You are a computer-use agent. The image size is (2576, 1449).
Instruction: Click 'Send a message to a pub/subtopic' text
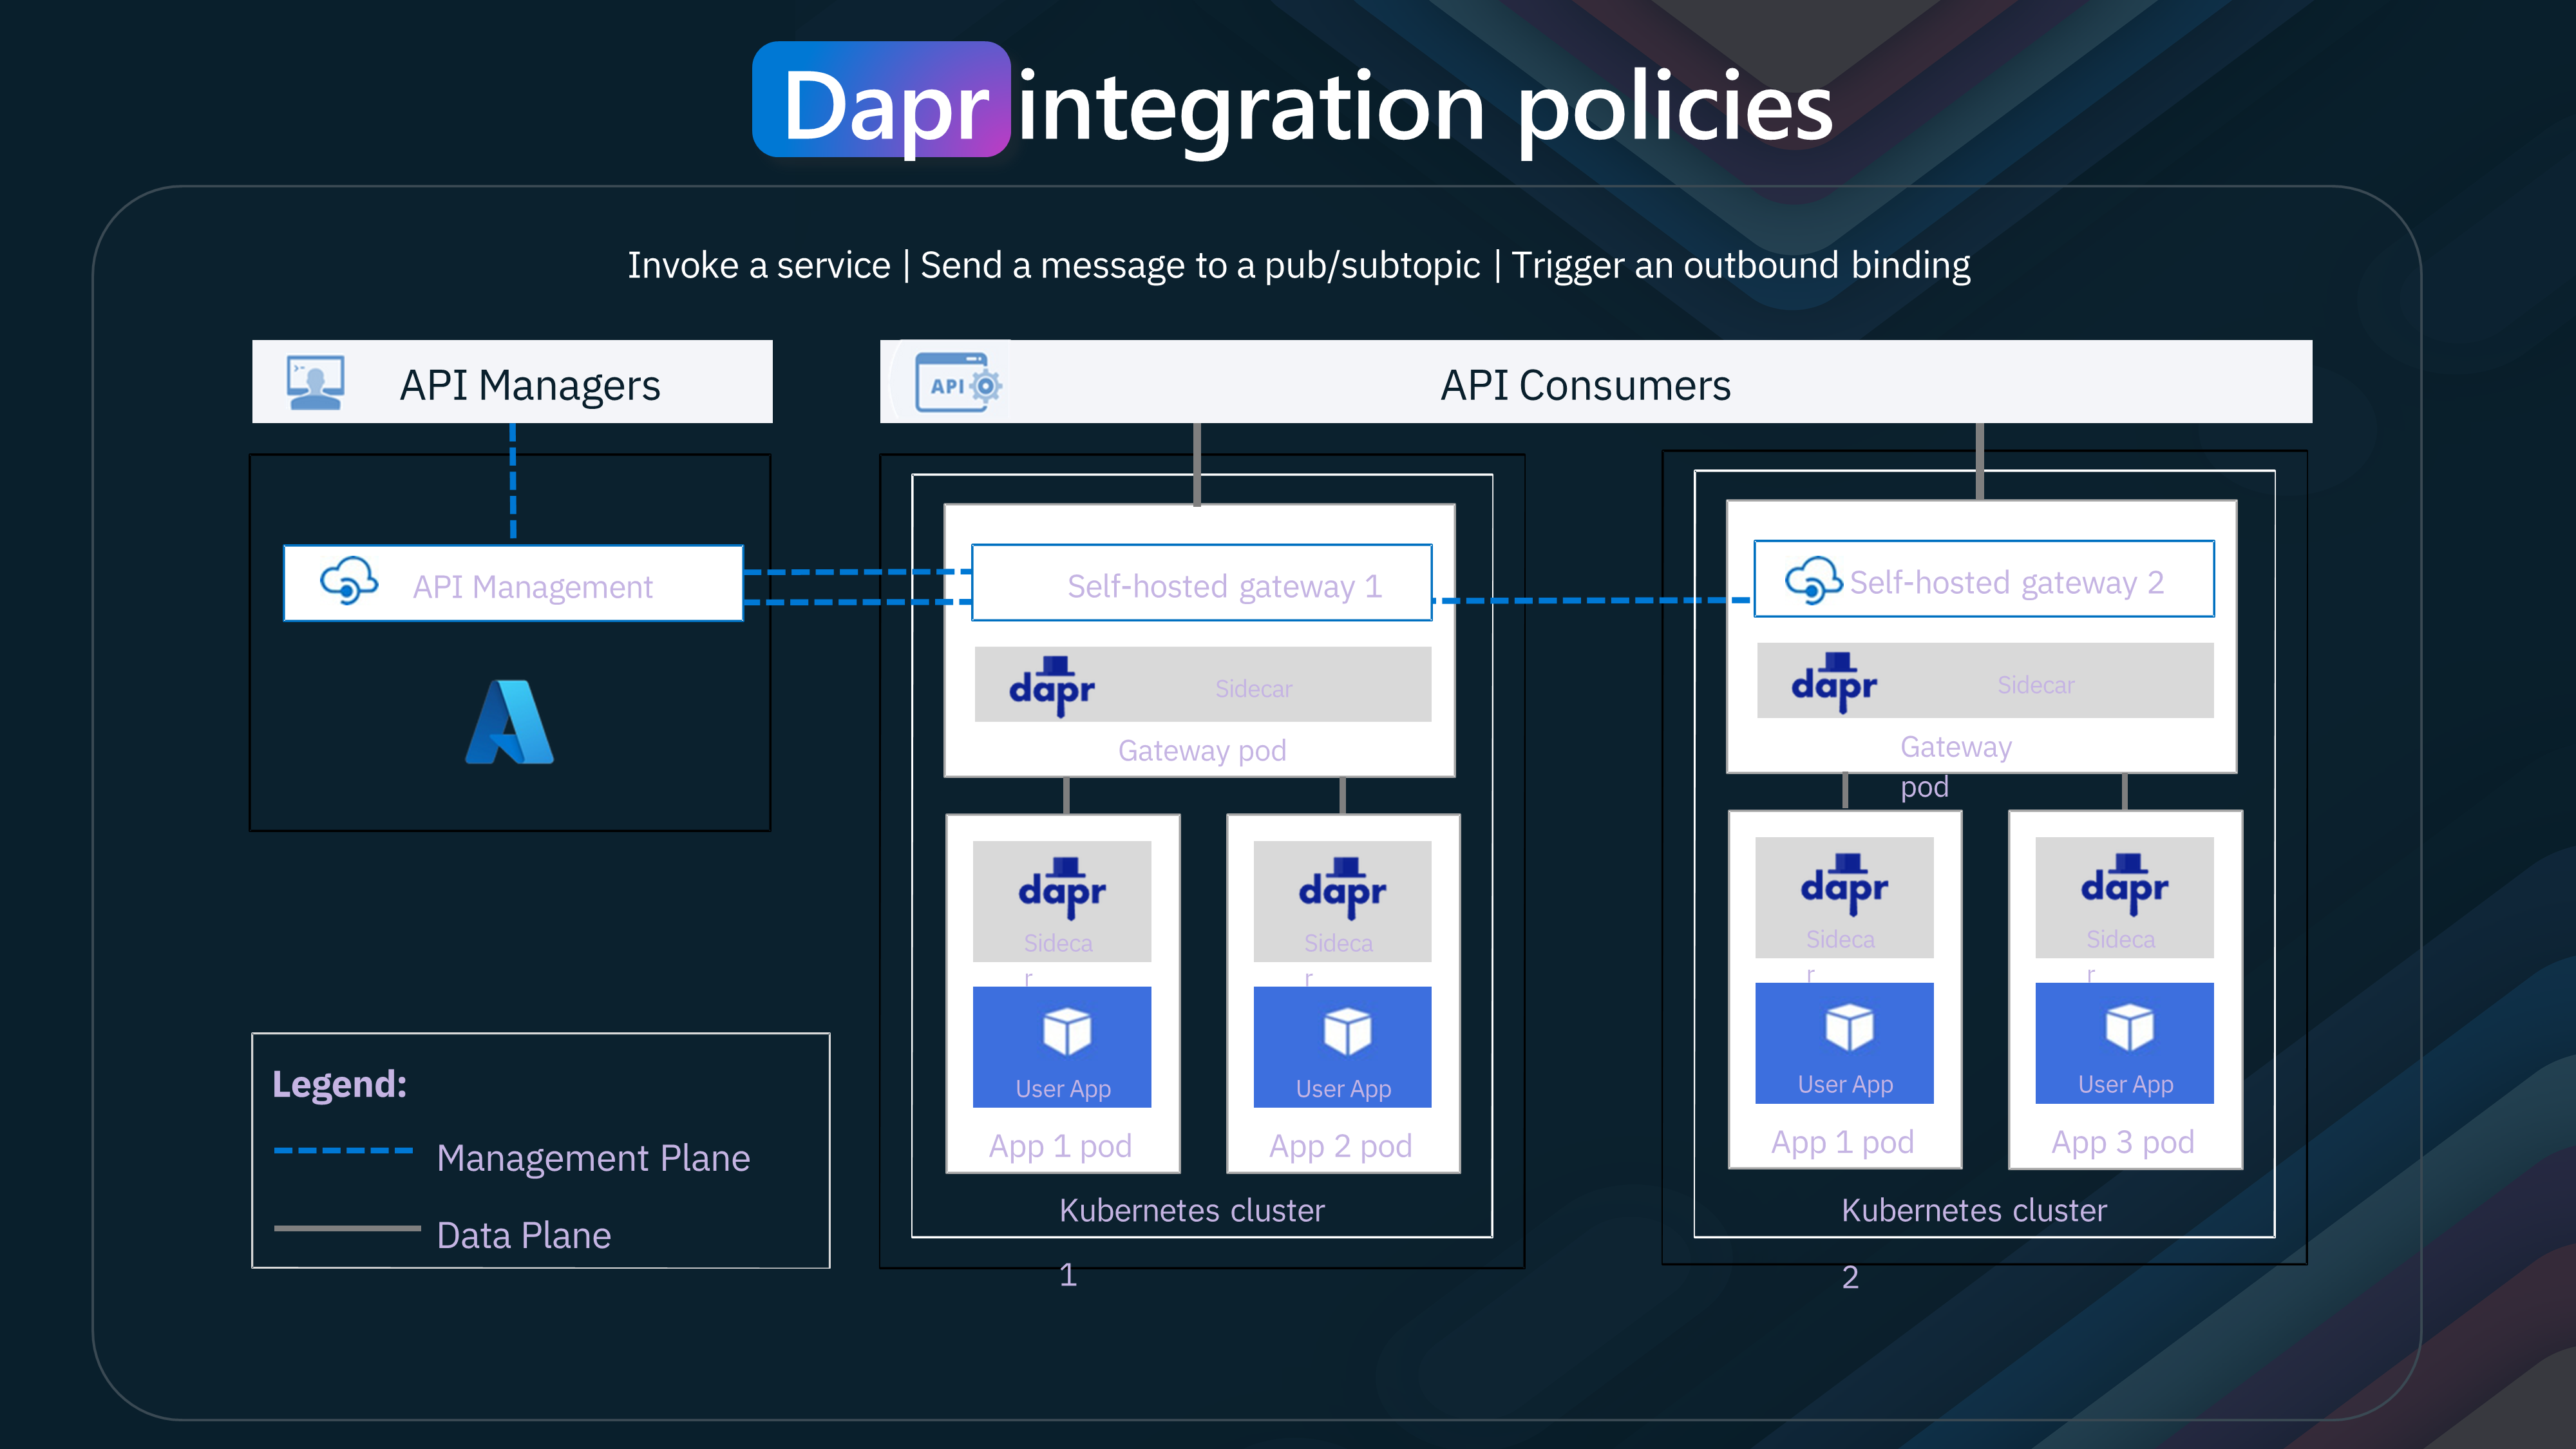click(1200, 265)
